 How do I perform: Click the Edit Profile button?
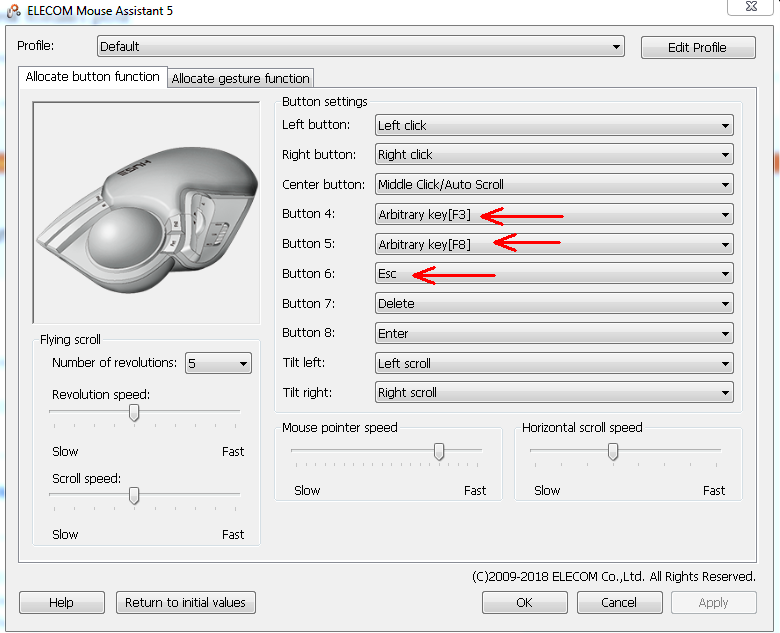tap(698, 47)
